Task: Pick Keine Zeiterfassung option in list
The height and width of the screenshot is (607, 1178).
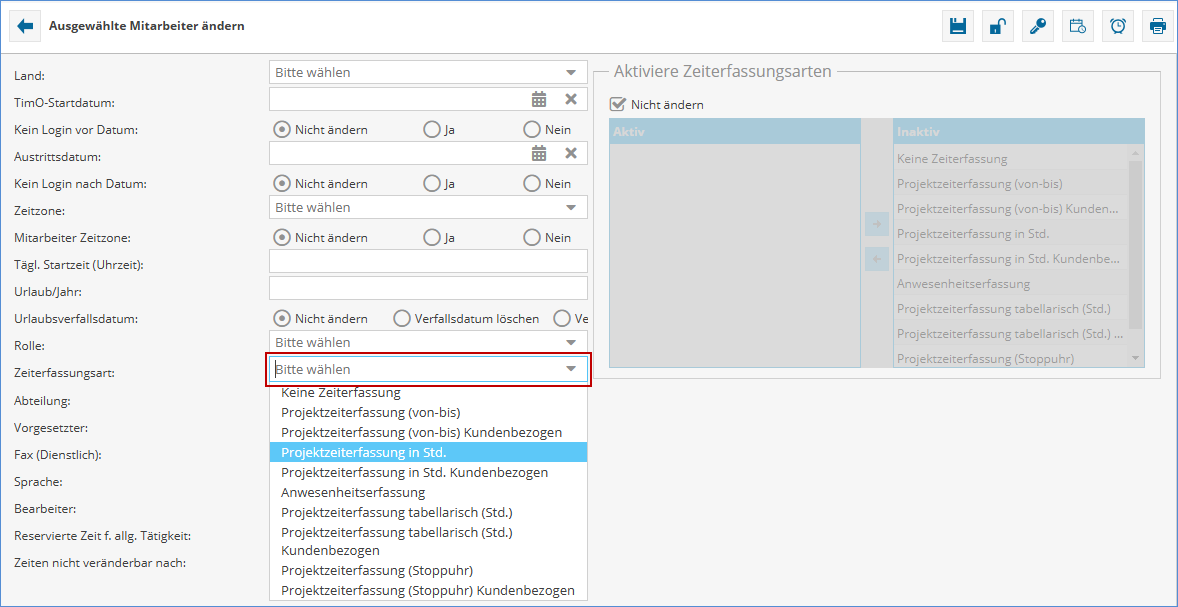Action: pos(340,393)
